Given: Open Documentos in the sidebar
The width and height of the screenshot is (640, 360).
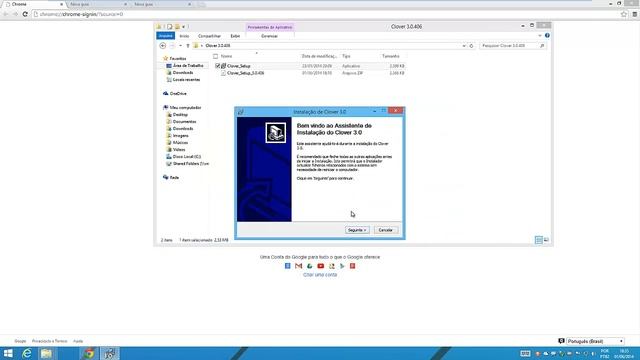Looking at the screenshot, I should click(184, 122).
